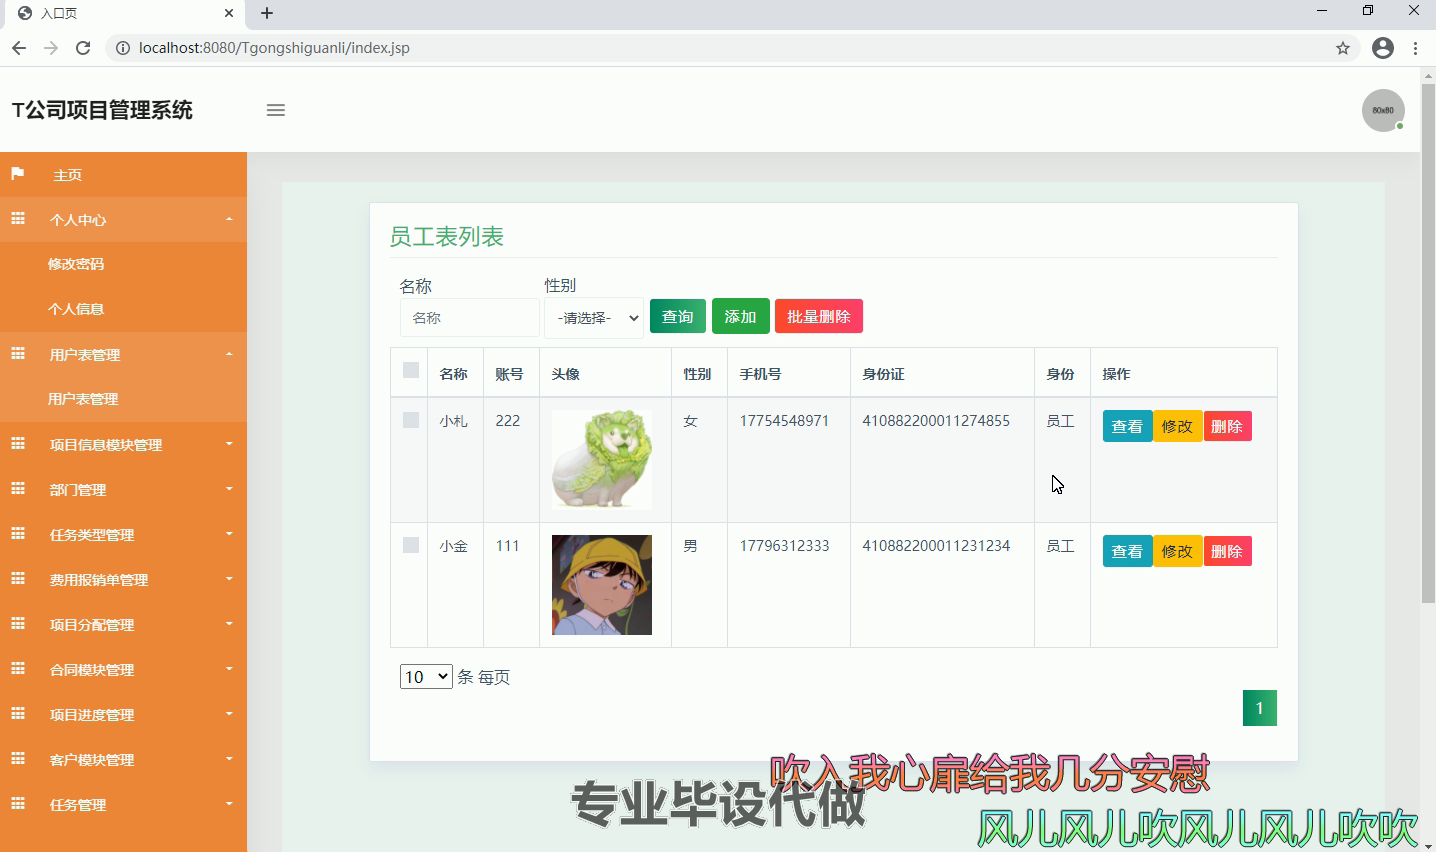This screenshot has width=1436, height=852.
Task: Click grid icon next to 项目进度管理
Action: (18, 714)
